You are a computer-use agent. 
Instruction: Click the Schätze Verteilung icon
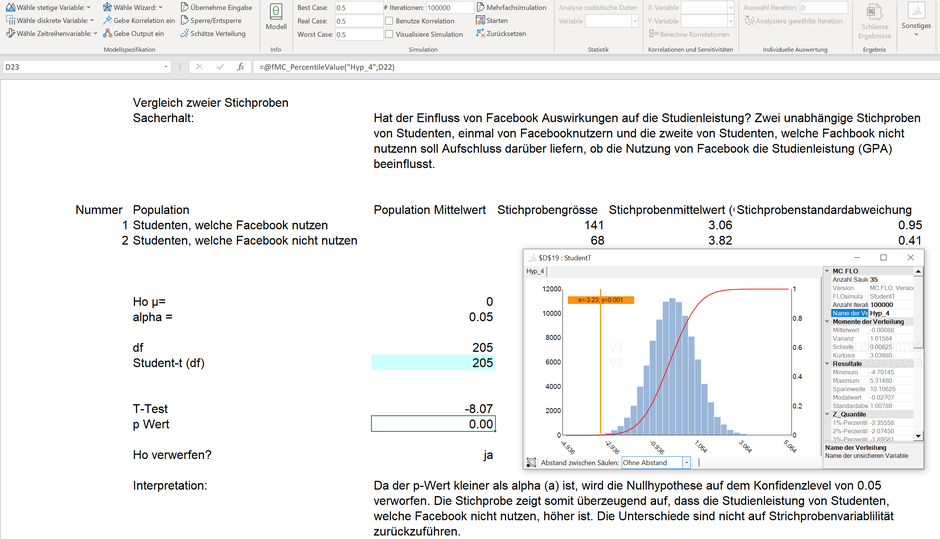coord(184,34)
